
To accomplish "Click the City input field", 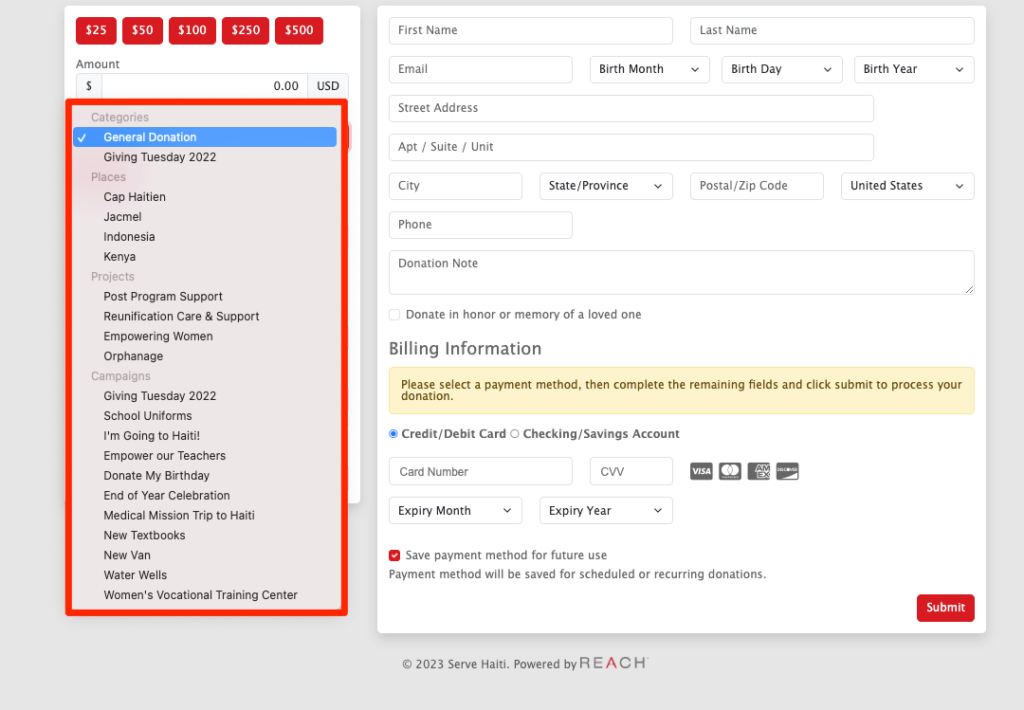I will (455, 186).
